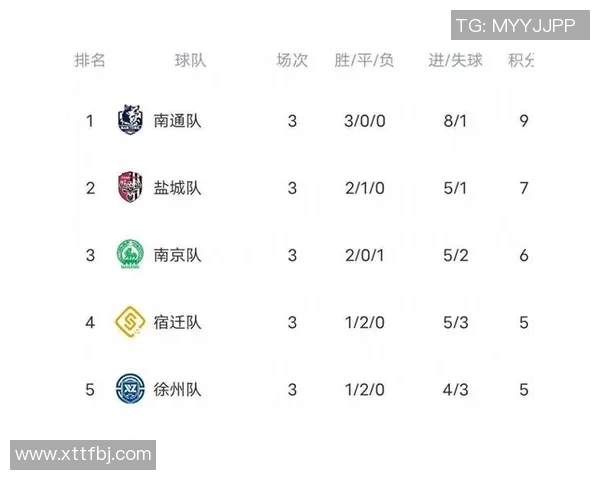
Task: Open the 宿迁队 team name
Action: [177, 322]
